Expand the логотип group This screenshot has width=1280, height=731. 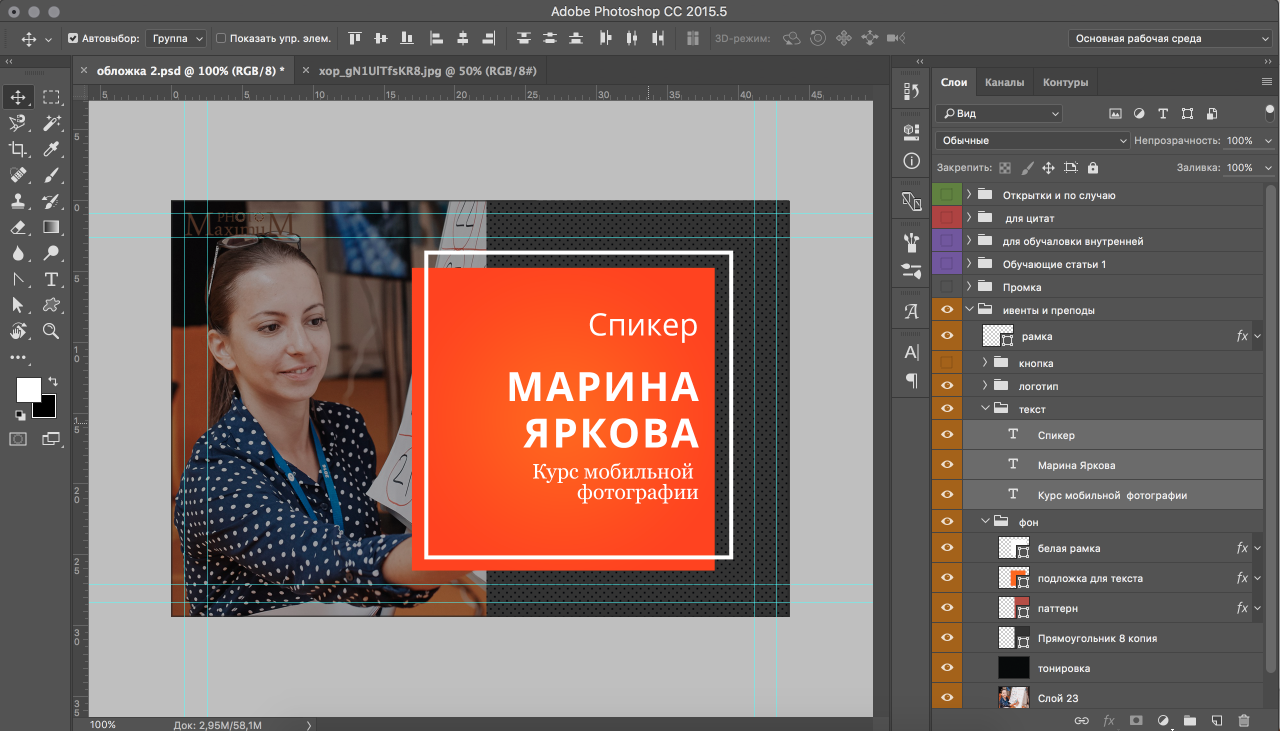click(985, 386)
